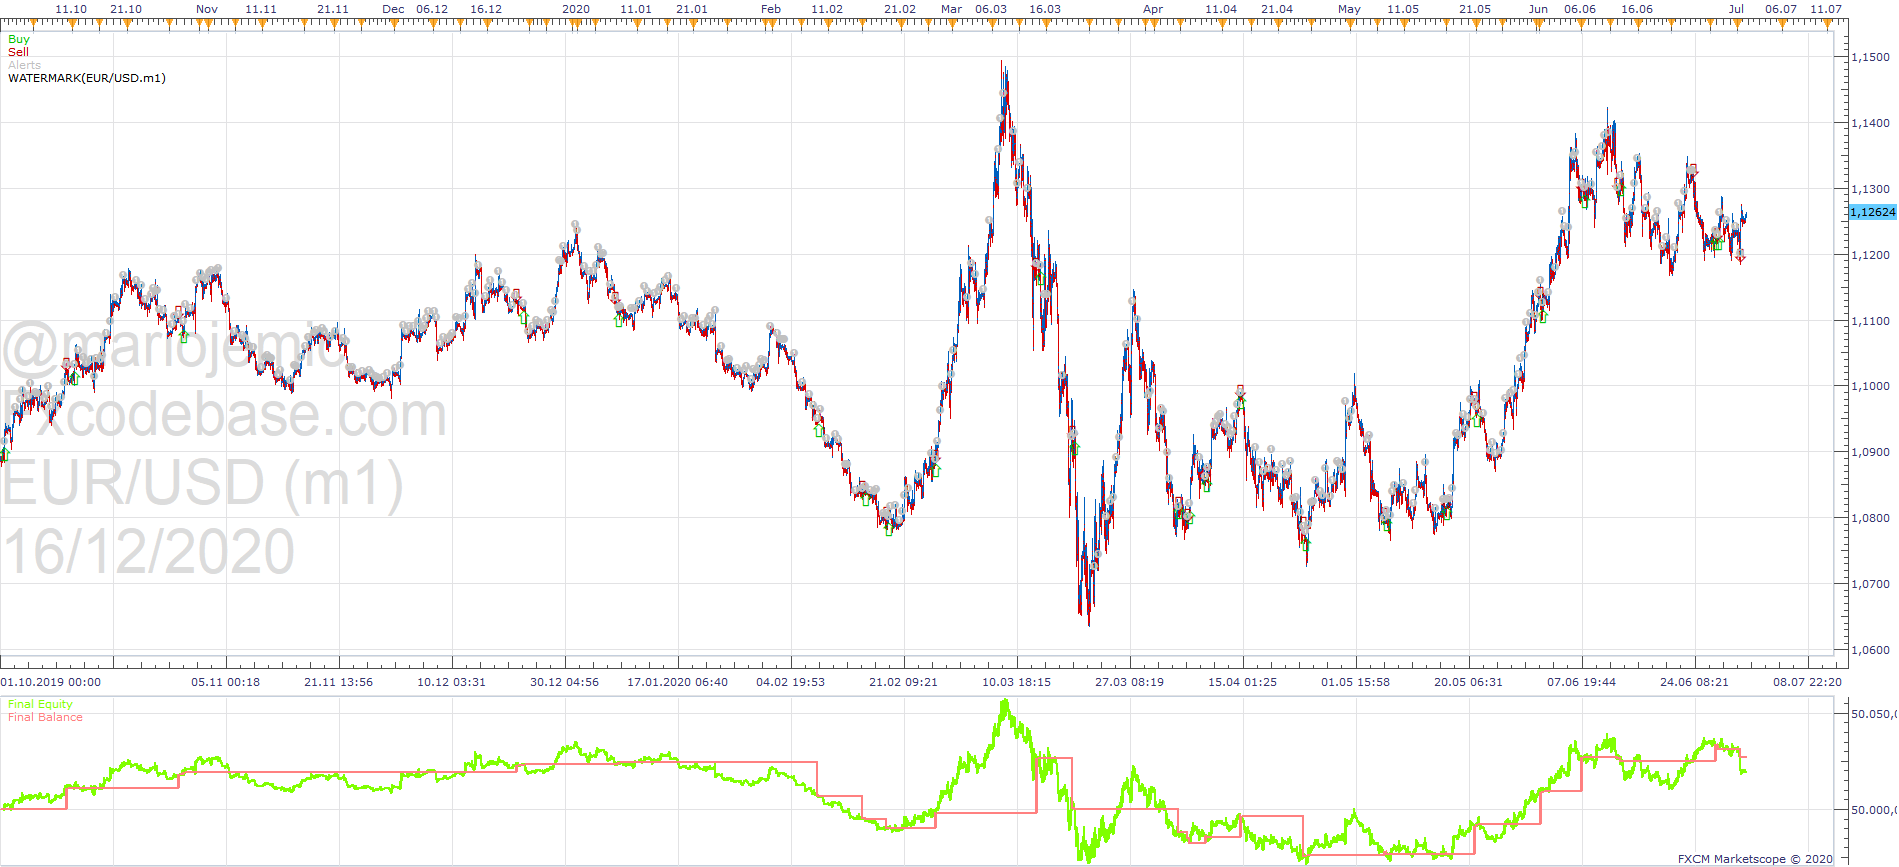Click the 21.04 date on top timeline

point(1277,9)
